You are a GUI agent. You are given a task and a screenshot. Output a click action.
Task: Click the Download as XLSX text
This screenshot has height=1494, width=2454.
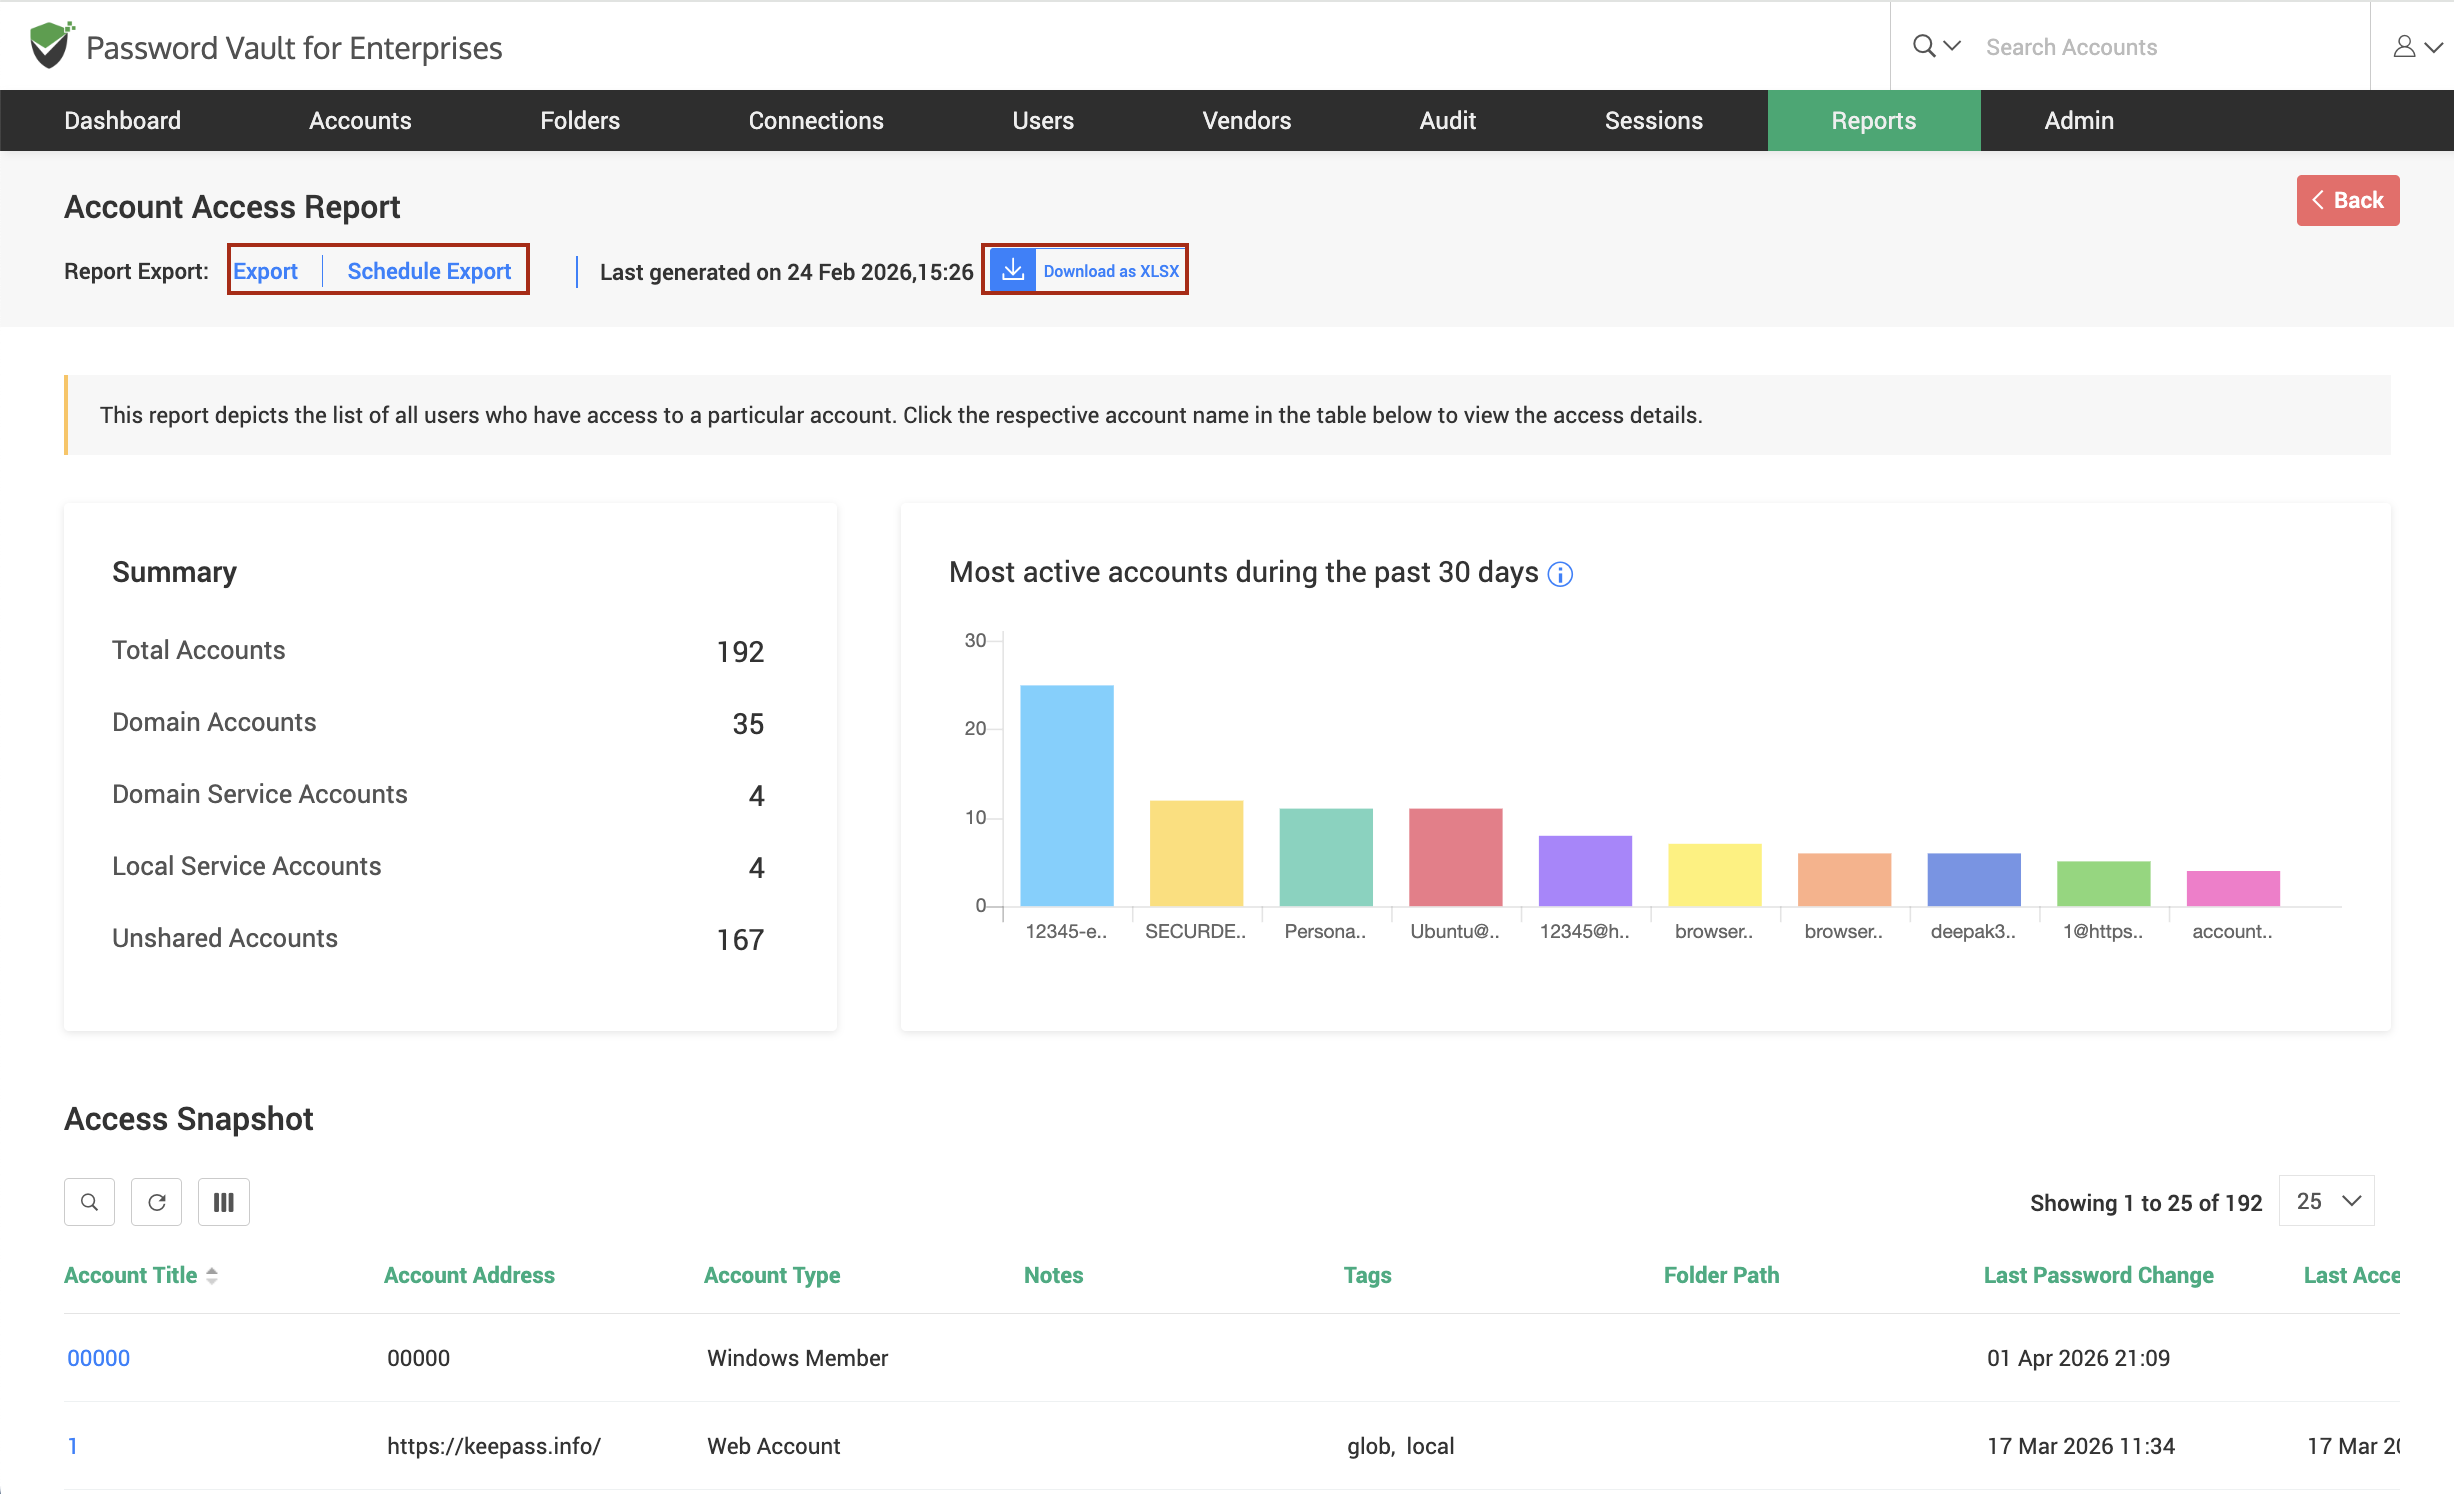click(x=1111, y=271)
